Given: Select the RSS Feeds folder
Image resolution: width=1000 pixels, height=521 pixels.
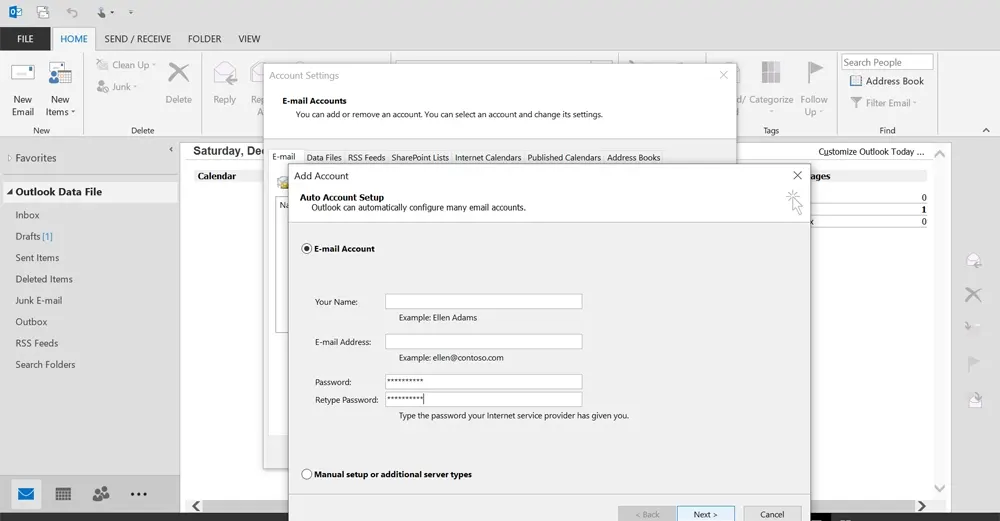Looking at the screenshot, I should [36, 343].
